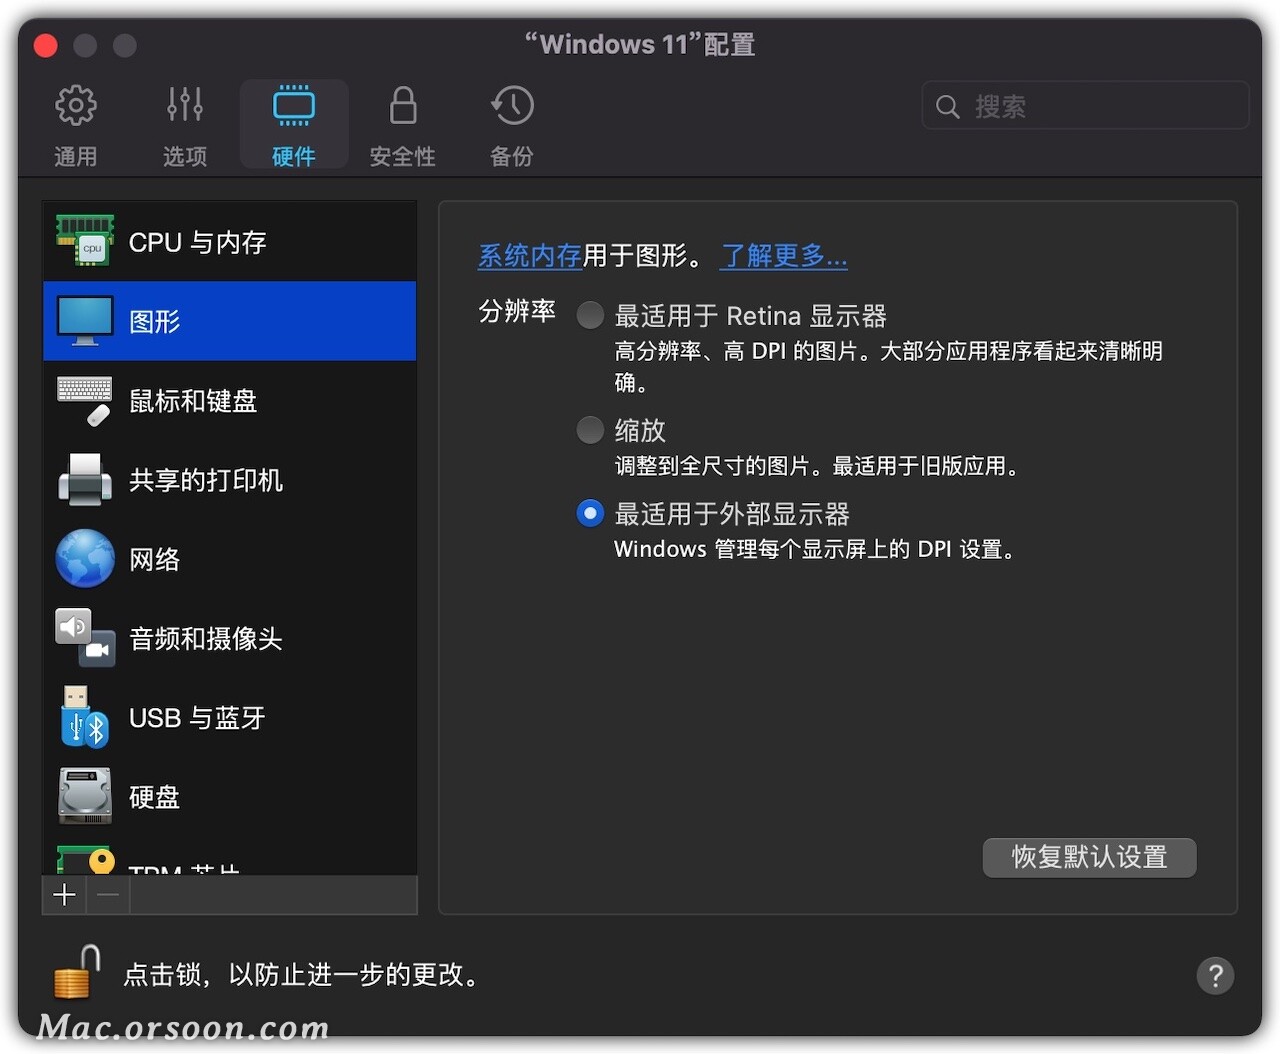This screenshot has height=1054, width=1280.
Task: Click the shared printer icon
Action: 85,479
